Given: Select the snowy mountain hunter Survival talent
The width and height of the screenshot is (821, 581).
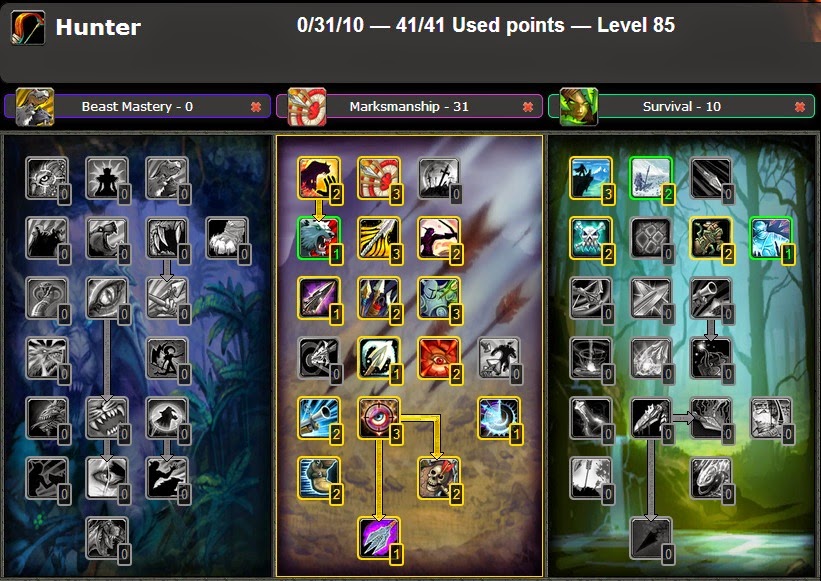Looking at the screenshot, I should pos(591,178).
